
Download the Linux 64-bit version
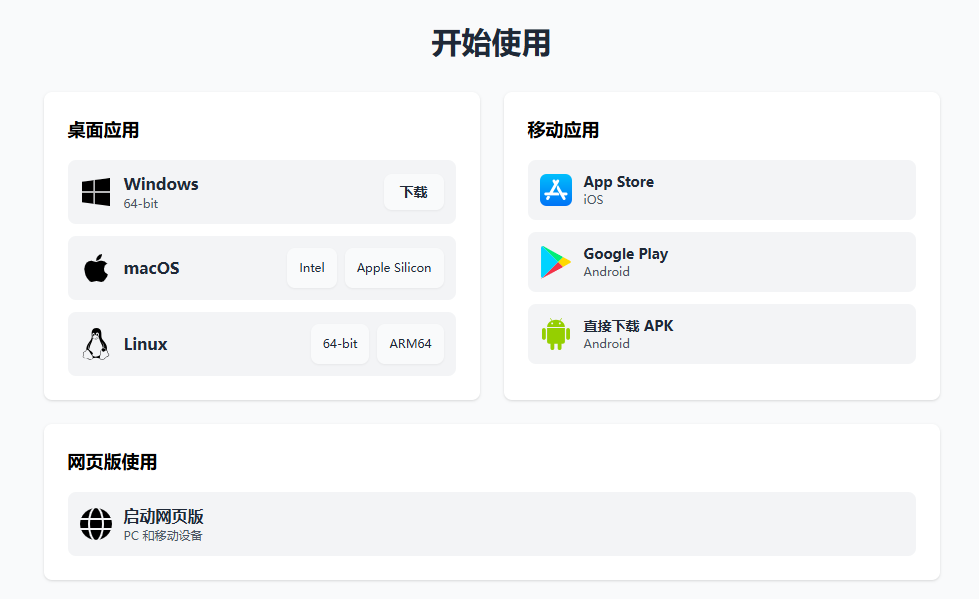pyautogui.click(x=339, y=343)
